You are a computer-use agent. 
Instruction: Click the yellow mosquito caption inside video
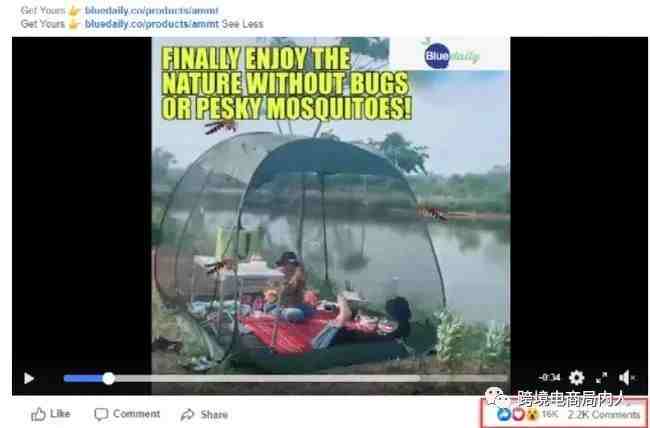pyautogui.click(x=286, y=83)
